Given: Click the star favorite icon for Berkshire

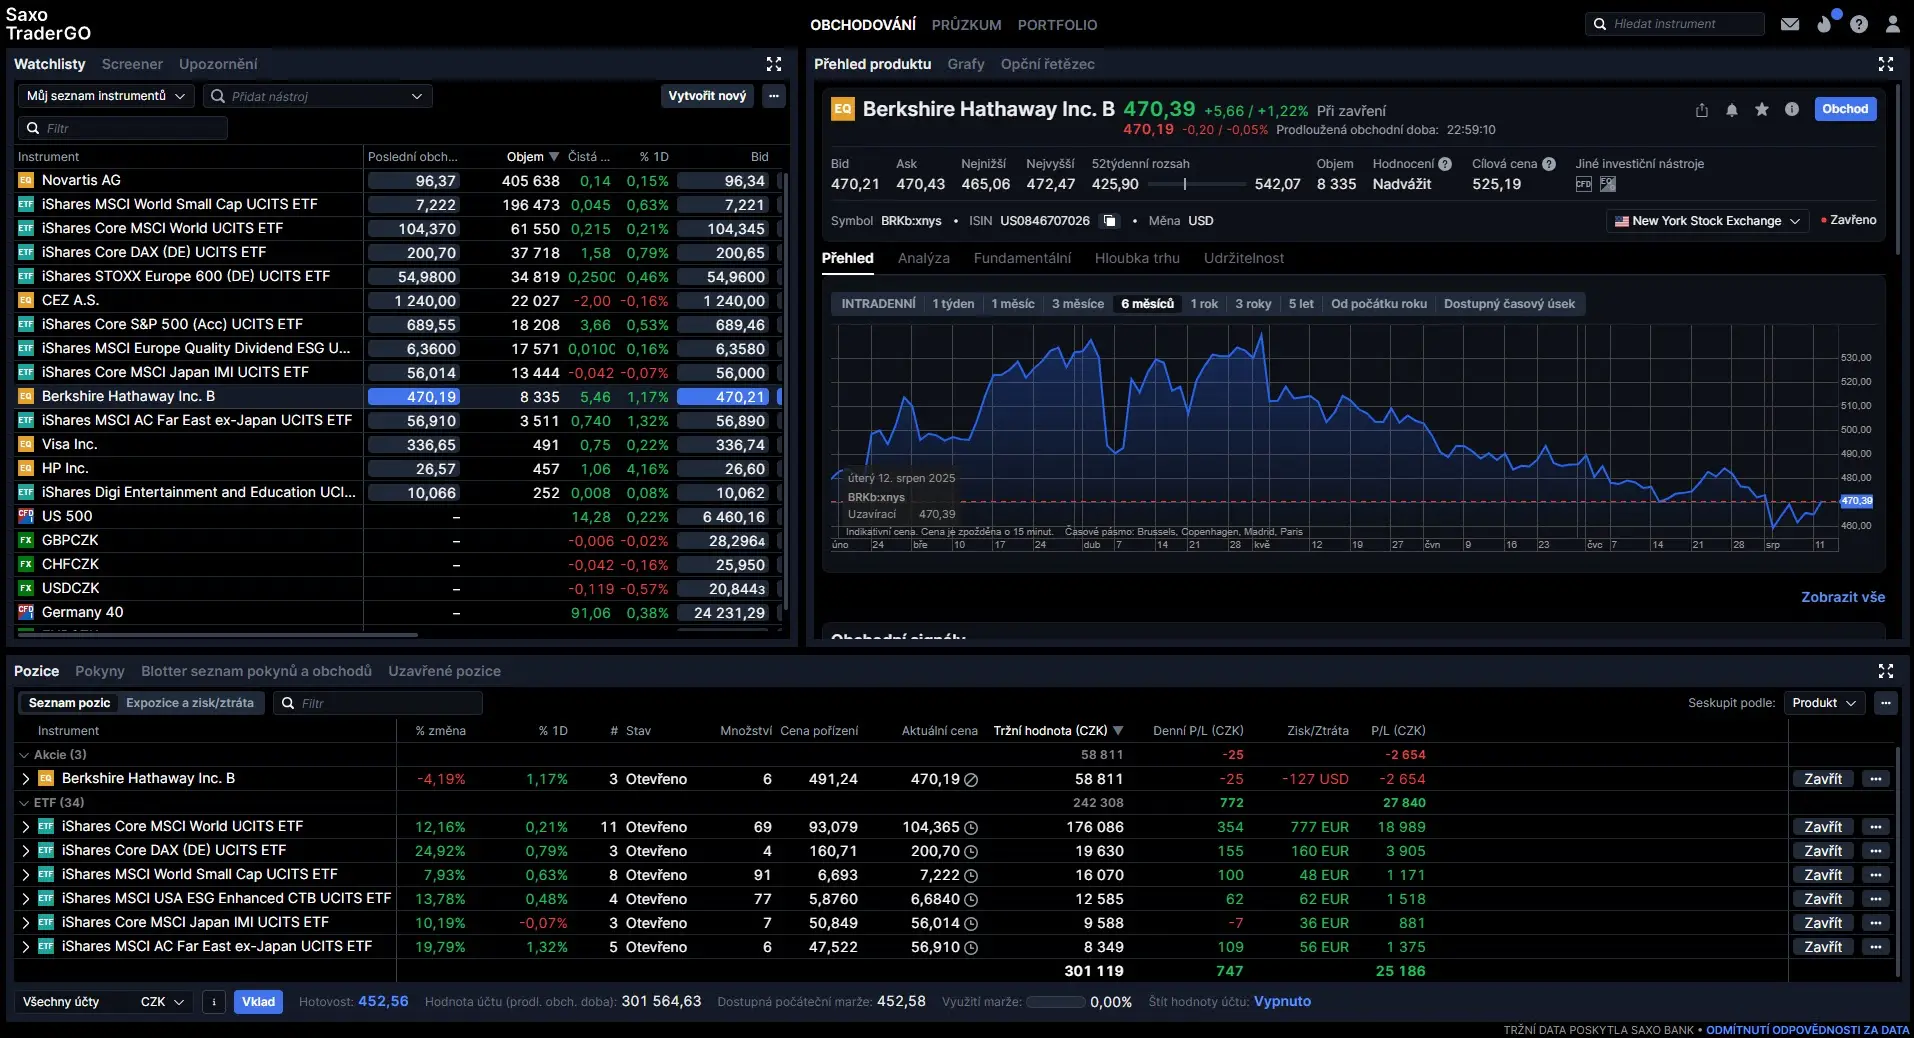Looking at the screenshot, I should tap(1762, 110).
